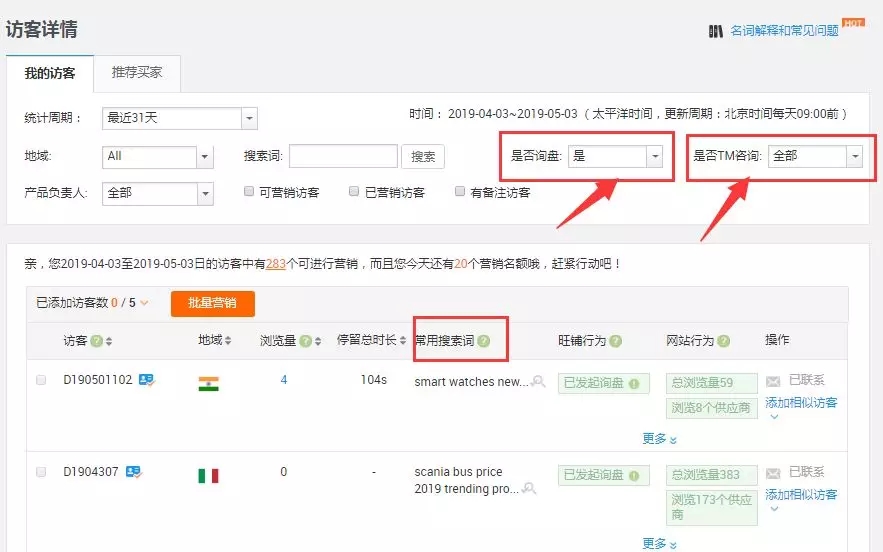
Task: Sort by 浏览量 column arrows
Action: pyautogui.click(x=318, y=341)
